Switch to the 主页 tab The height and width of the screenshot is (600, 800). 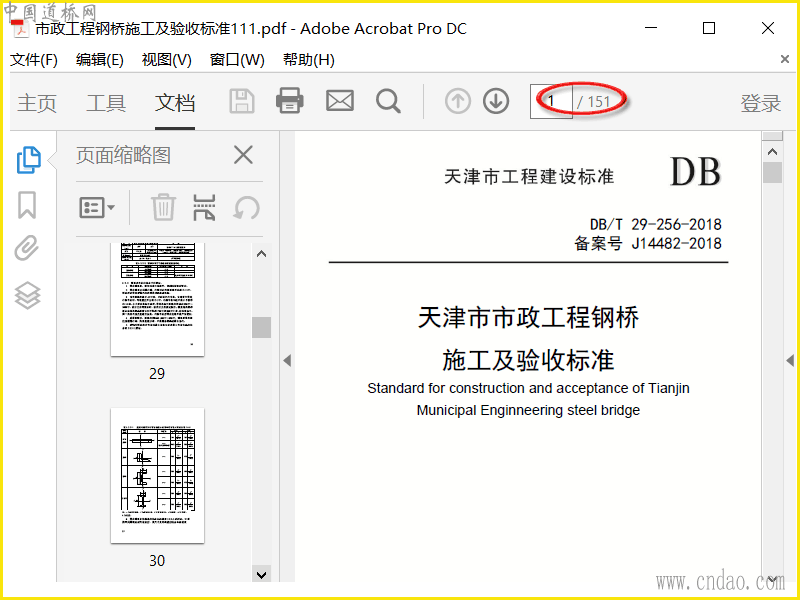coord(37,103)
